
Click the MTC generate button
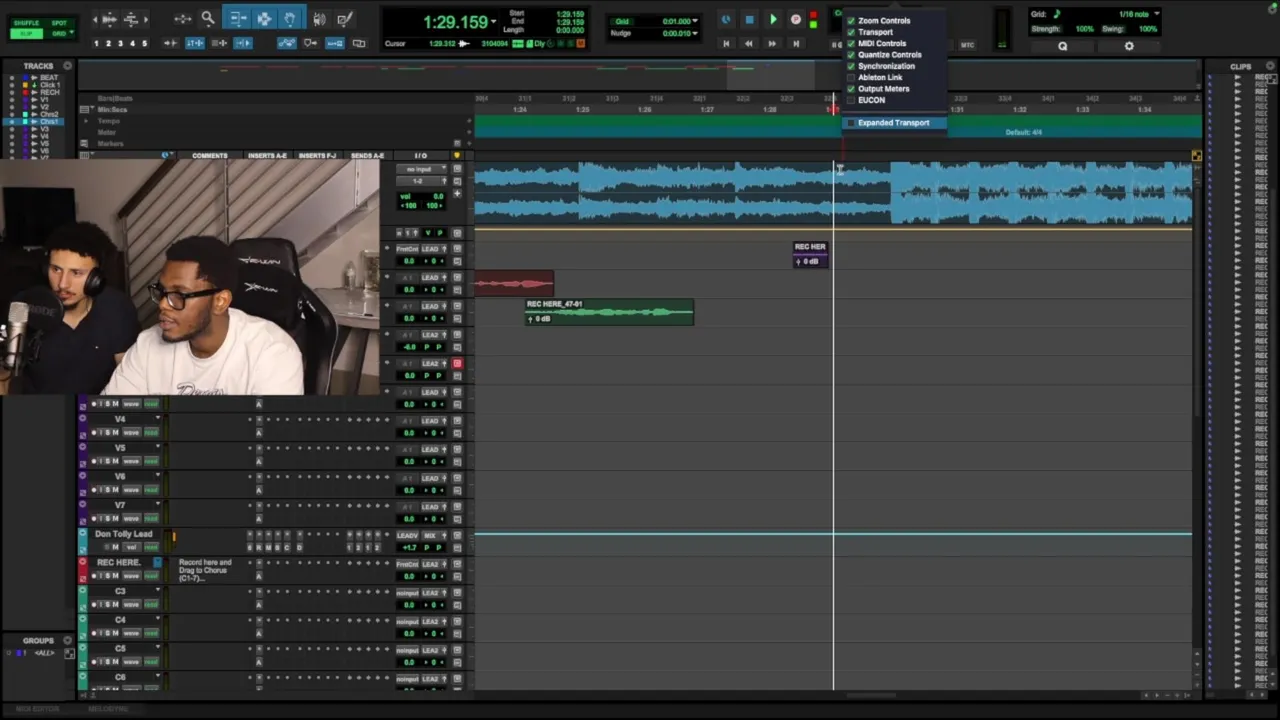pos(967,45)
